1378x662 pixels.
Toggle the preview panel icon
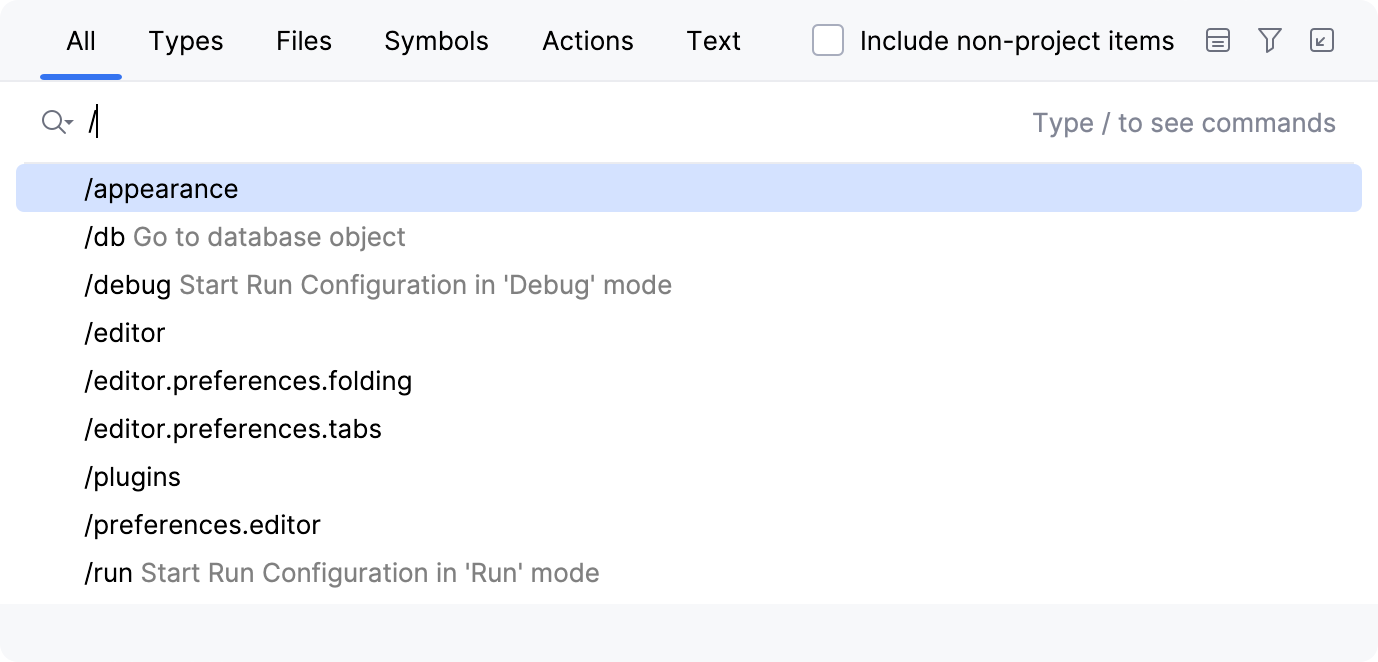1218,41
